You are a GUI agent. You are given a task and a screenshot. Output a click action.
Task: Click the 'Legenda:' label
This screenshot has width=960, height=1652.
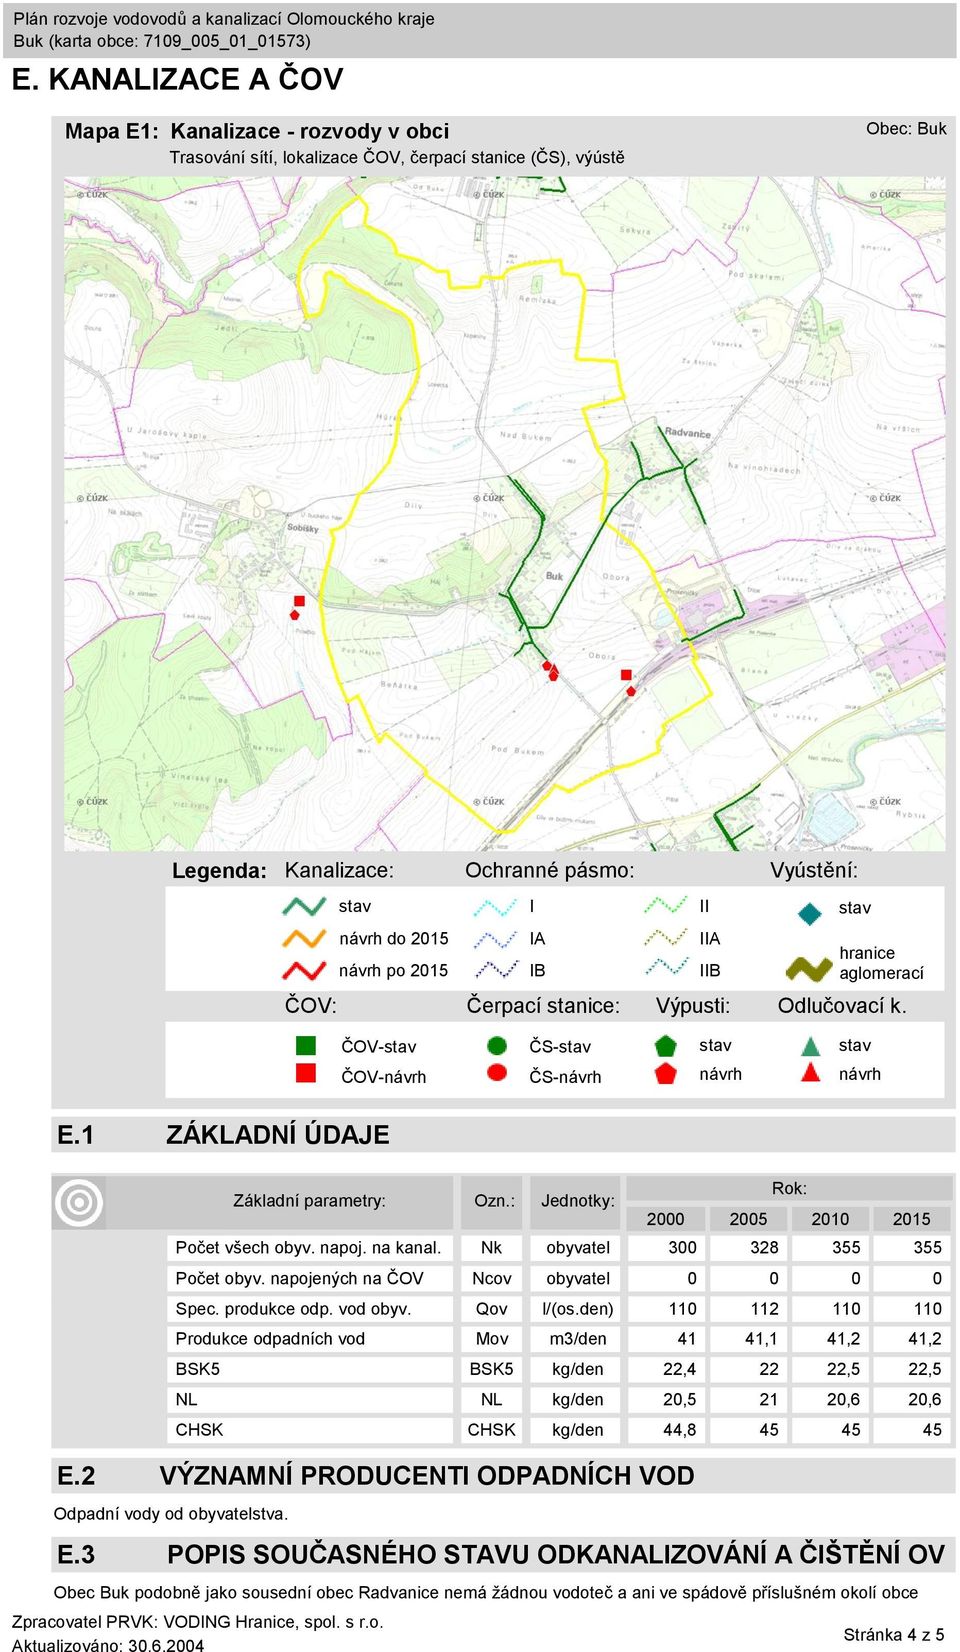tap(219, 870)
